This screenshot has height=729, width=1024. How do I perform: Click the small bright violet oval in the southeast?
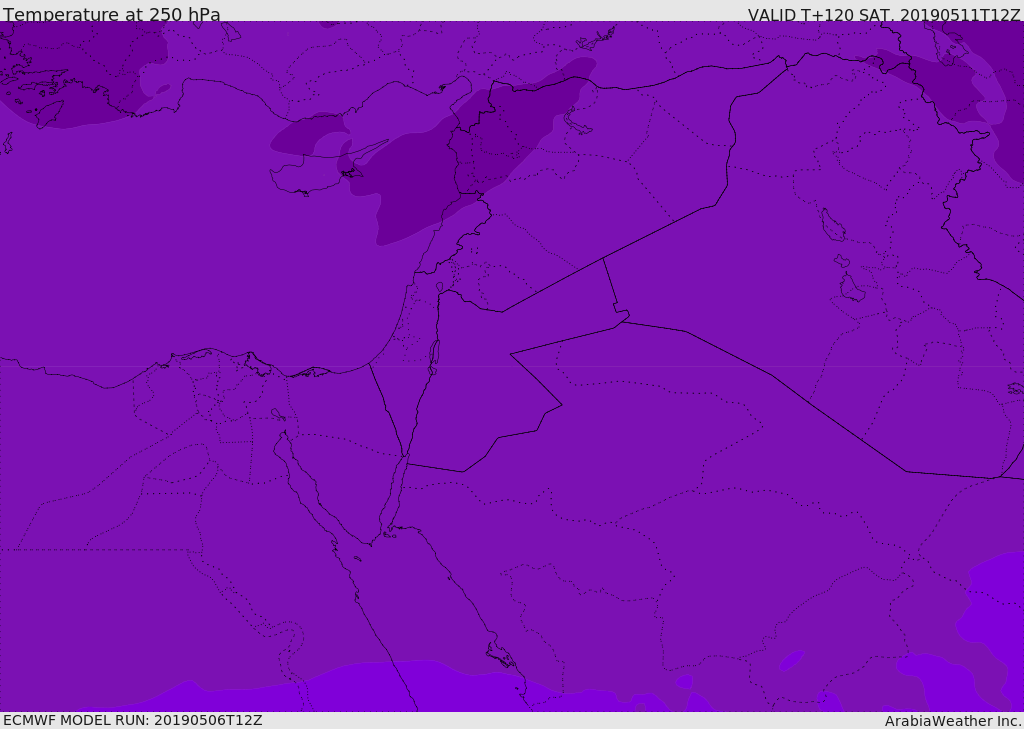(791, 660)
